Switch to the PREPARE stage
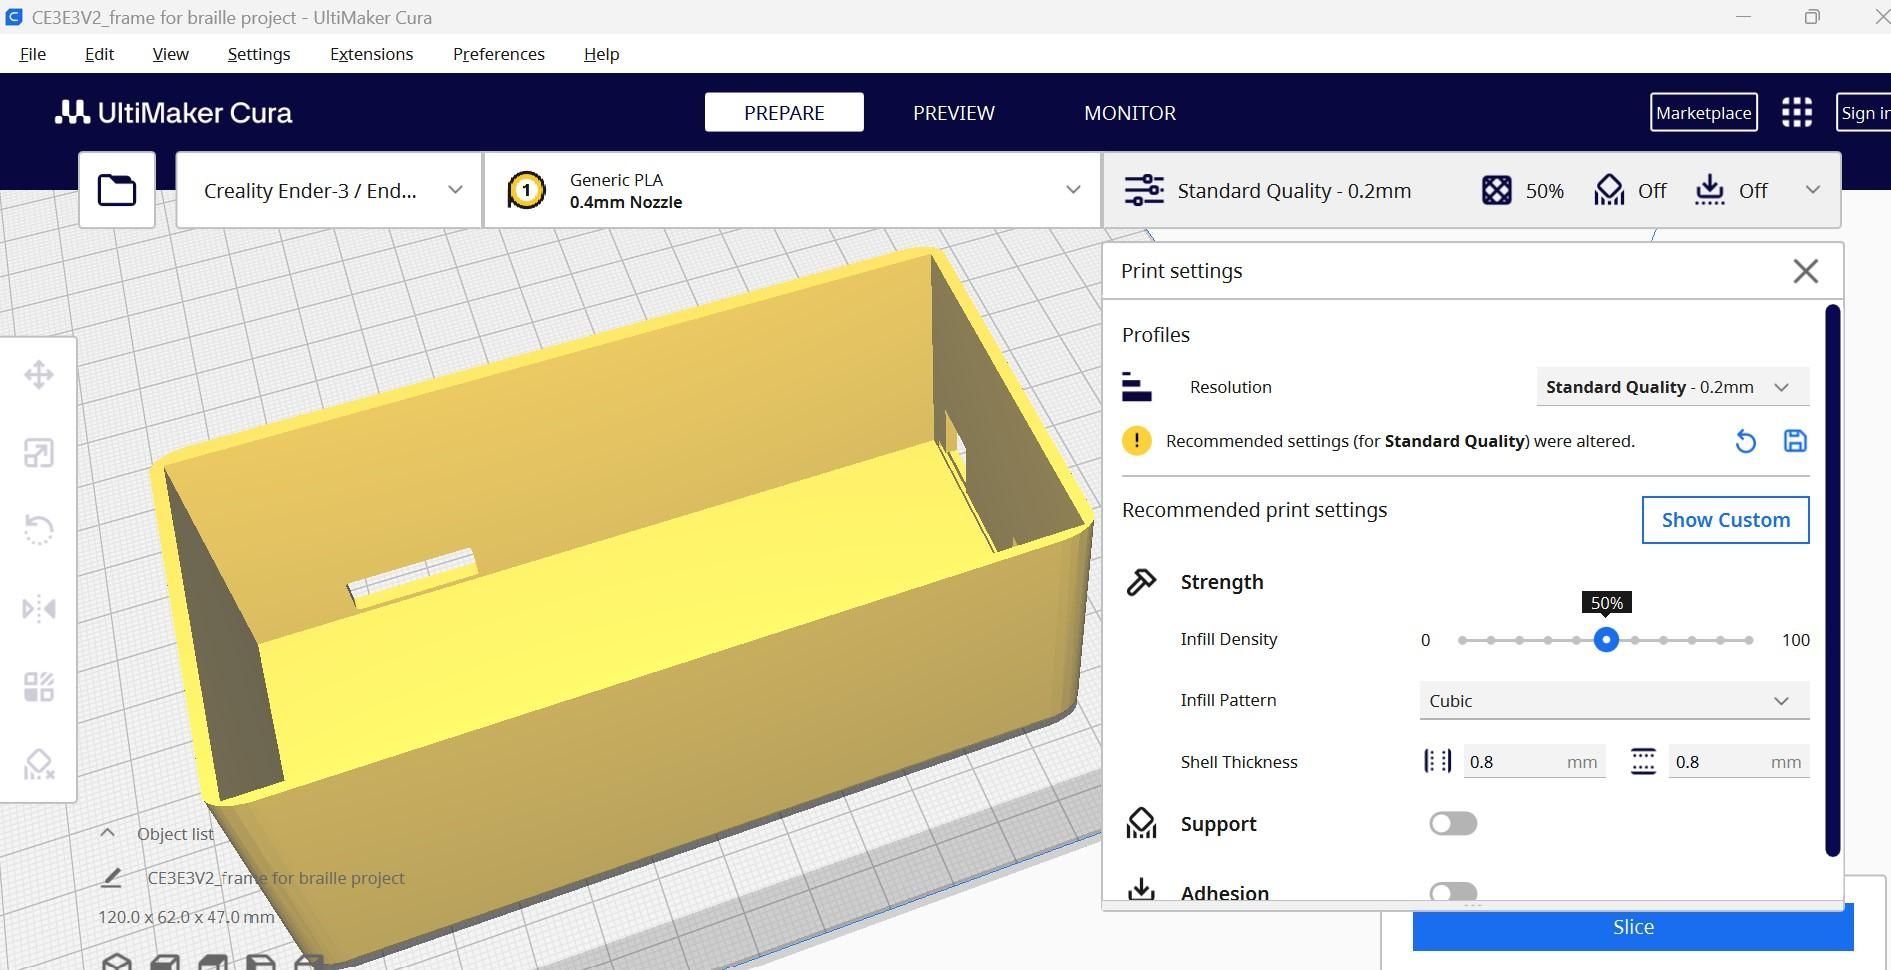This screenshot has height=970, width=1891. tap(784, 112)
